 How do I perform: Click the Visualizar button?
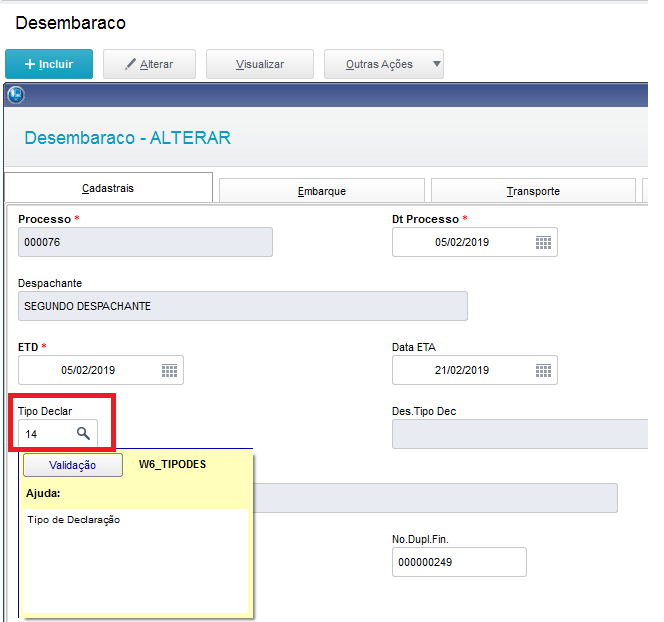click(260, 64)
